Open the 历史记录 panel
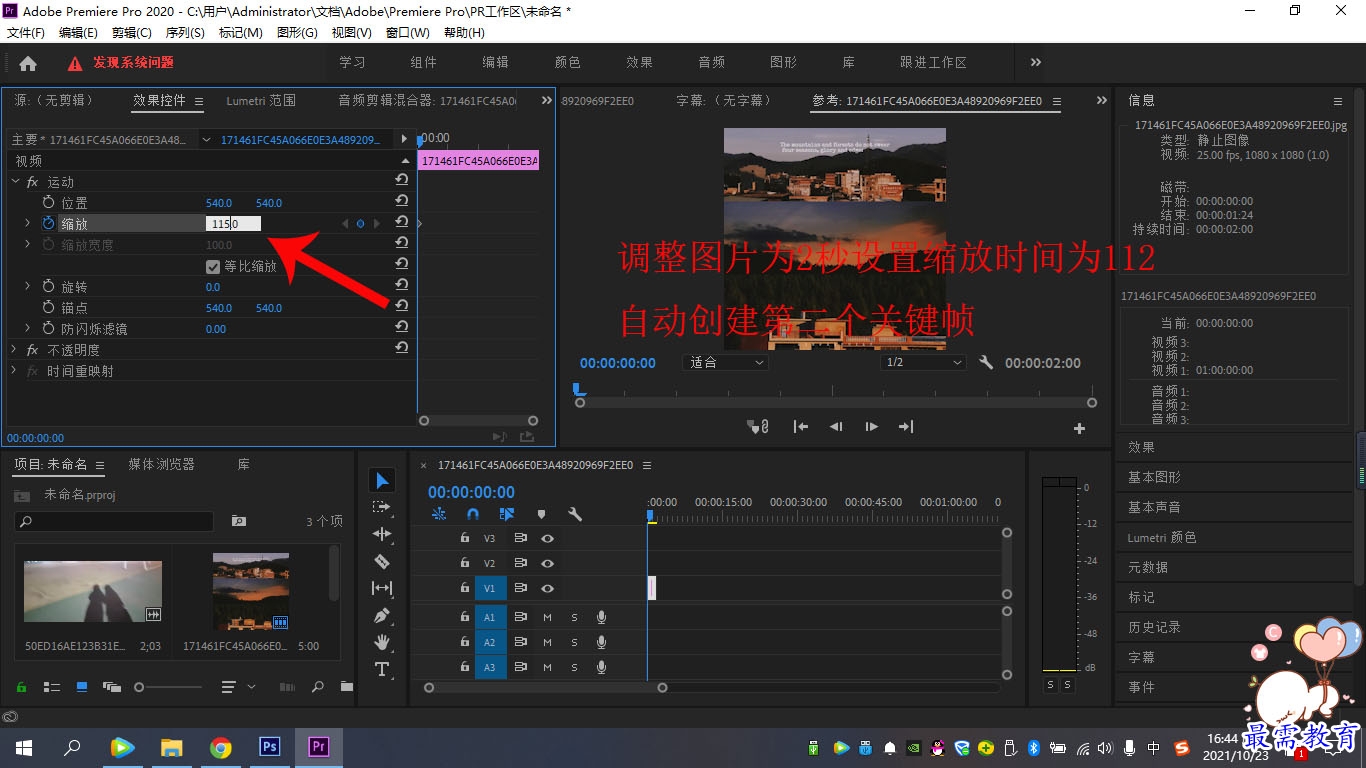1366x768 pixels. click(1154, 627)
